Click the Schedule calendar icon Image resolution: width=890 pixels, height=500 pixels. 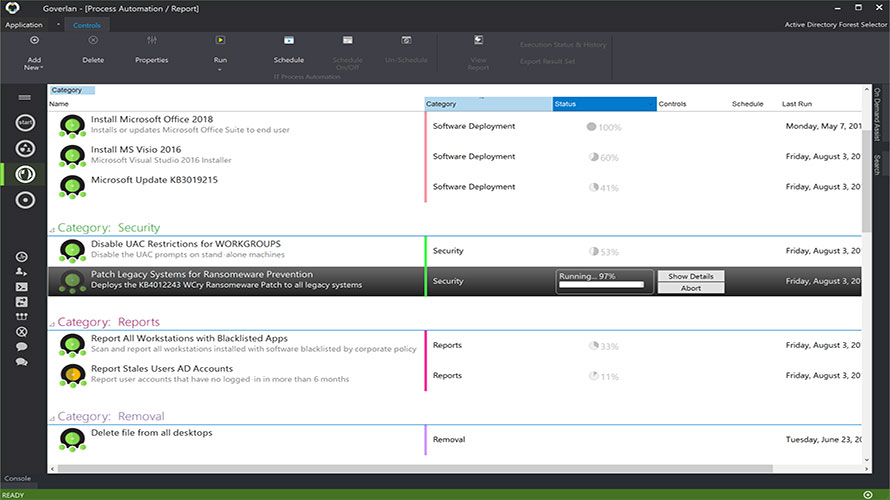click(x=289, y=41)
